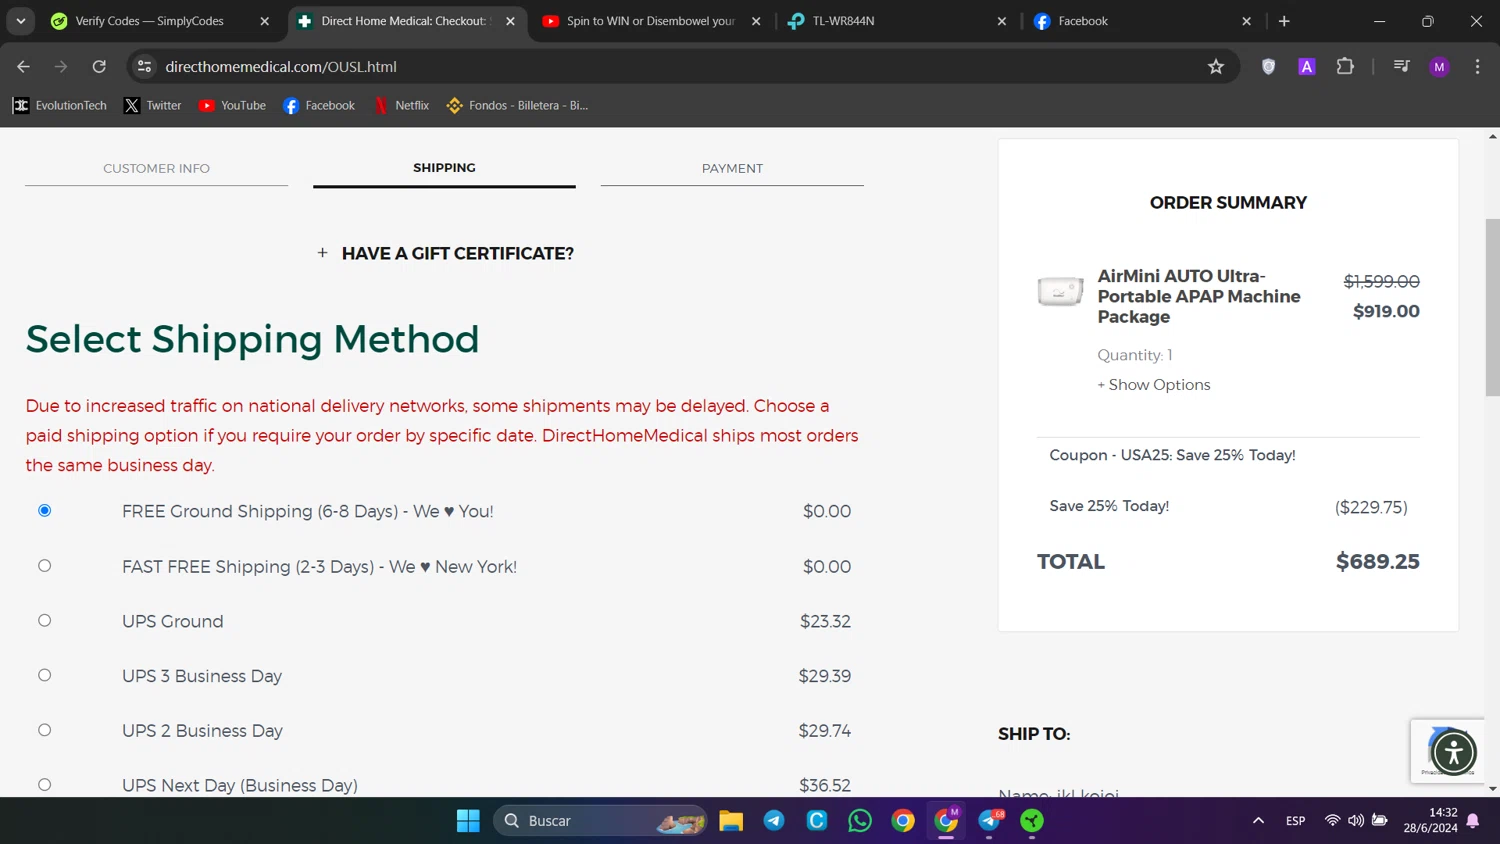Select UPS 2 Business Day shipping
Viewport: 1500px width, 844px height.
tap(44, 731)
